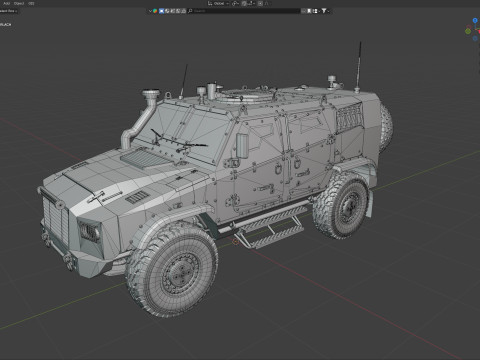
Task: Select the side step board under doors
Action: tap(271, 227)
